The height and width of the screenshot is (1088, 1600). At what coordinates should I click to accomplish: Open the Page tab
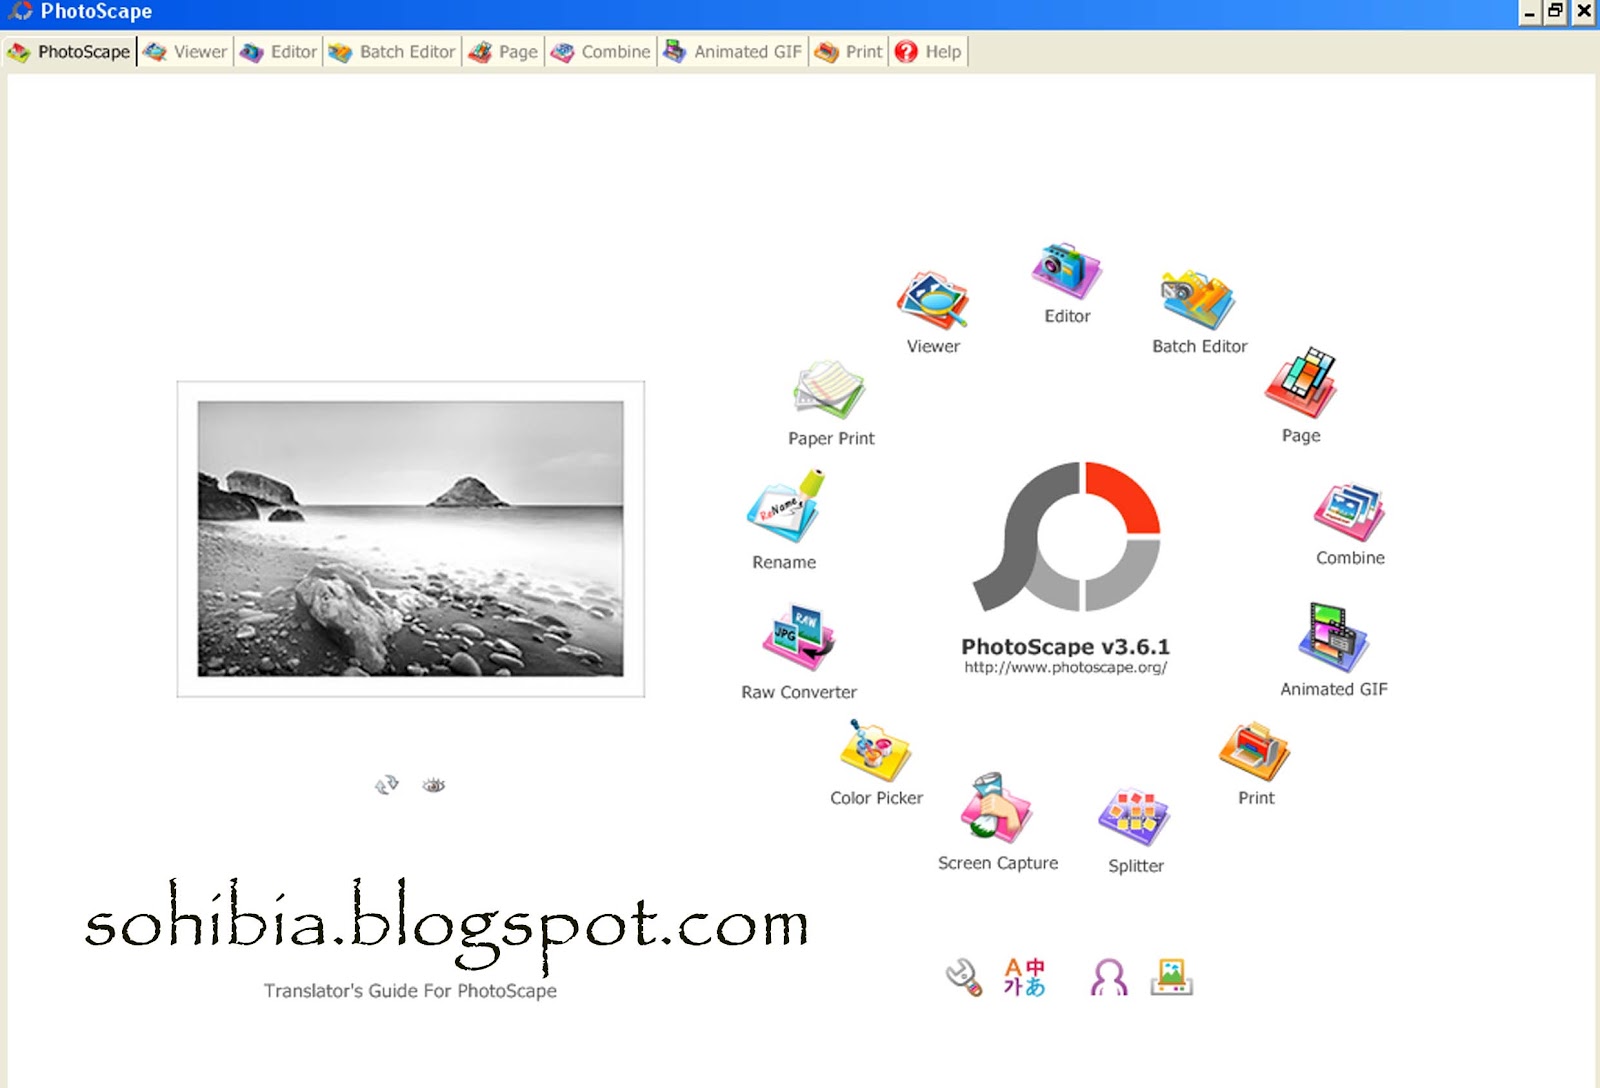(504, 52)
